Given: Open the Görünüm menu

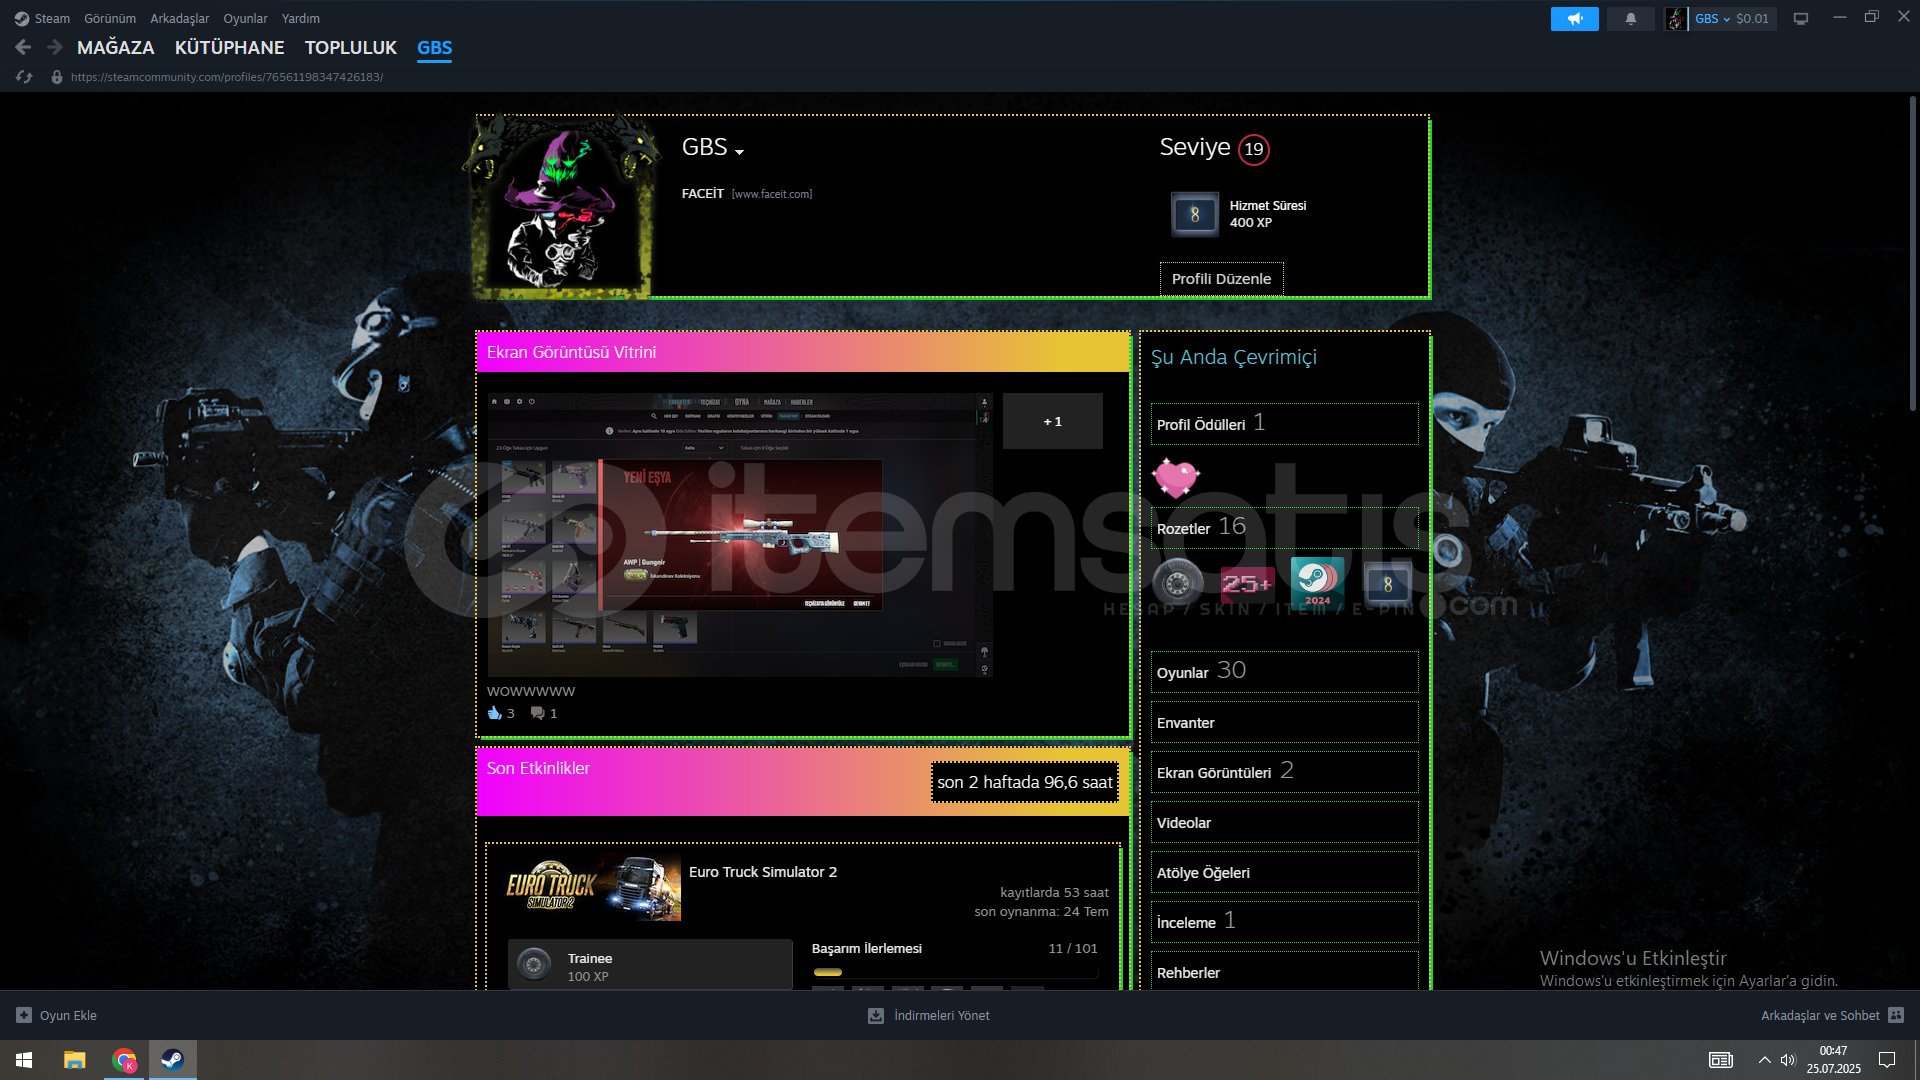Looking at the screenshot, I should click(x=110, y=19).
